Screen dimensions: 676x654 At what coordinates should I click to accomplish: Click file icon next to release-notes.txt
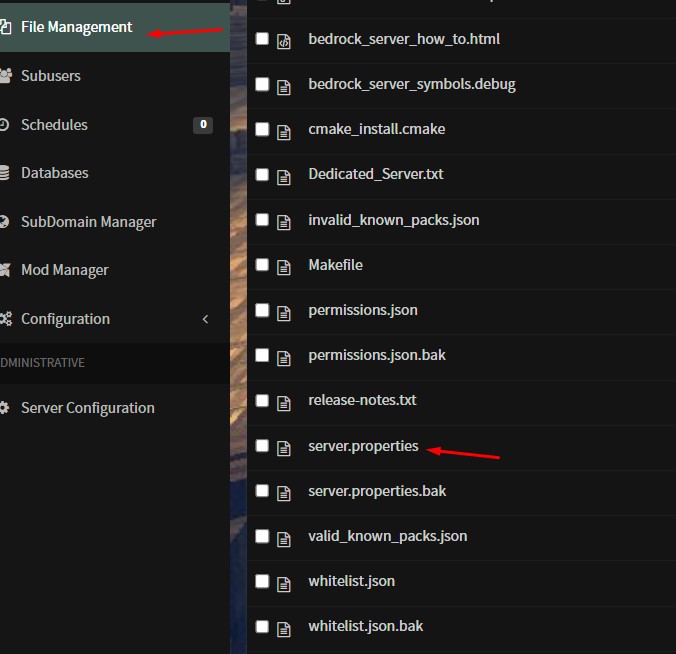coord(283,403)
